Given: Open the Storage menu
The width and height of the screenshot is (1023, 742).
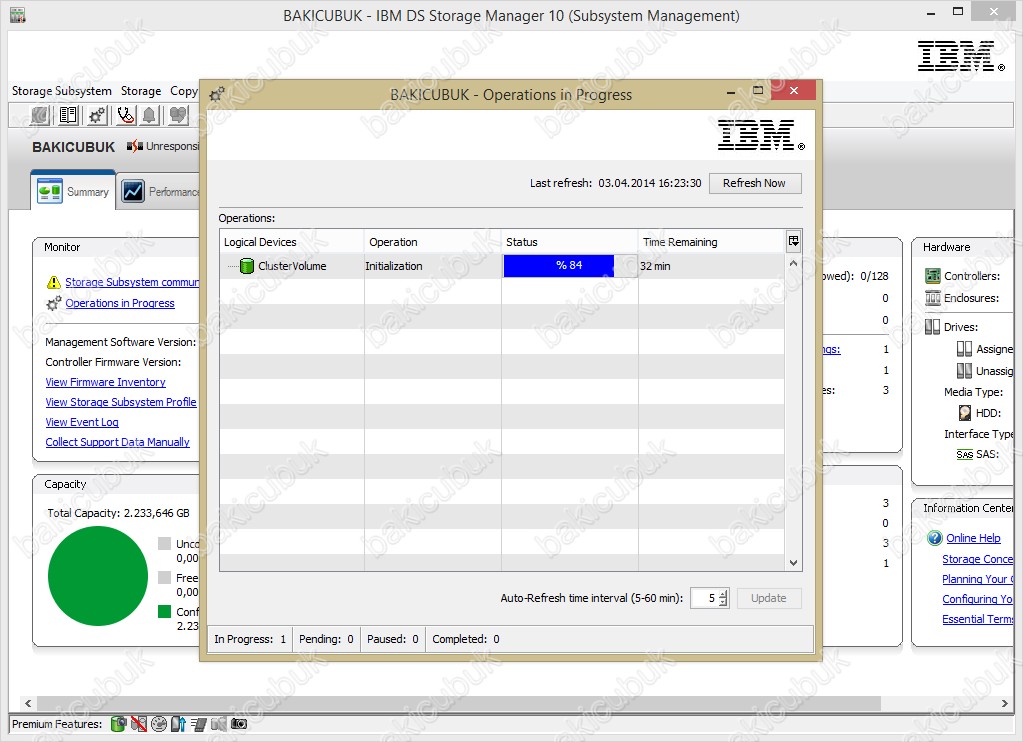Looking at the screenshot, I should tap(141, 91).
